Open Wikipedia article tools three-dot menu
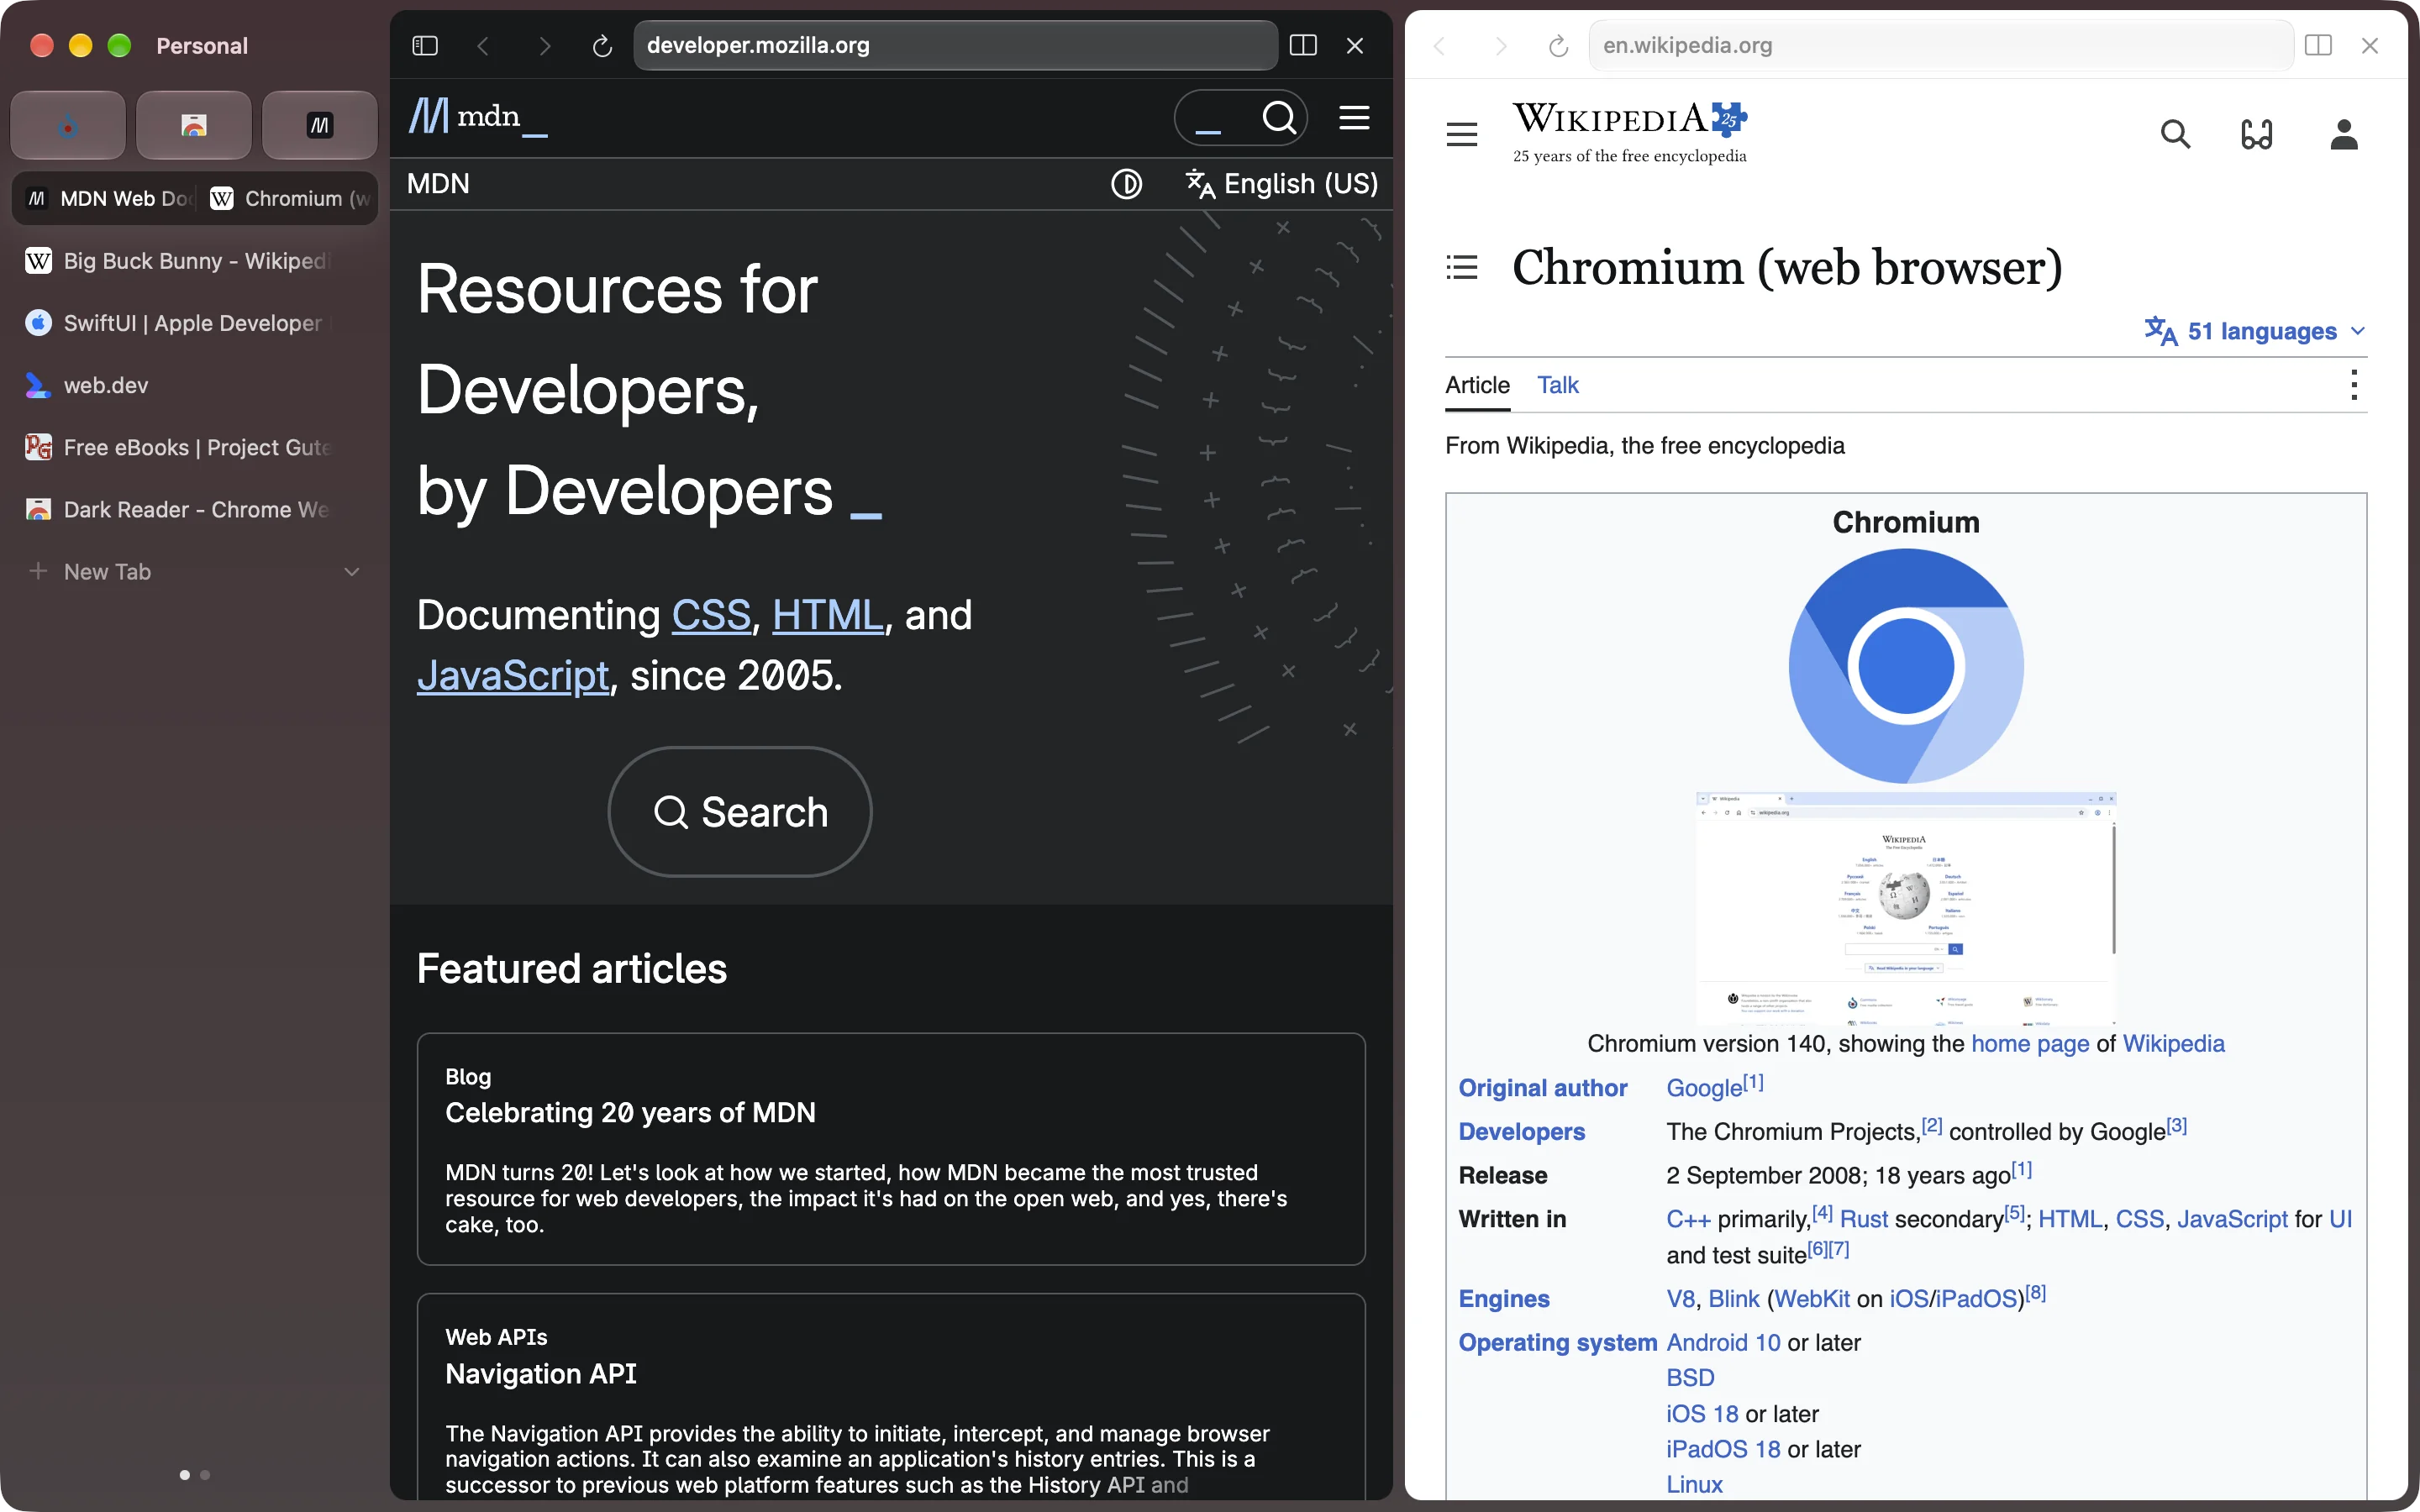This screenshot has height=1512, width=2420. tap(2354, 385)
